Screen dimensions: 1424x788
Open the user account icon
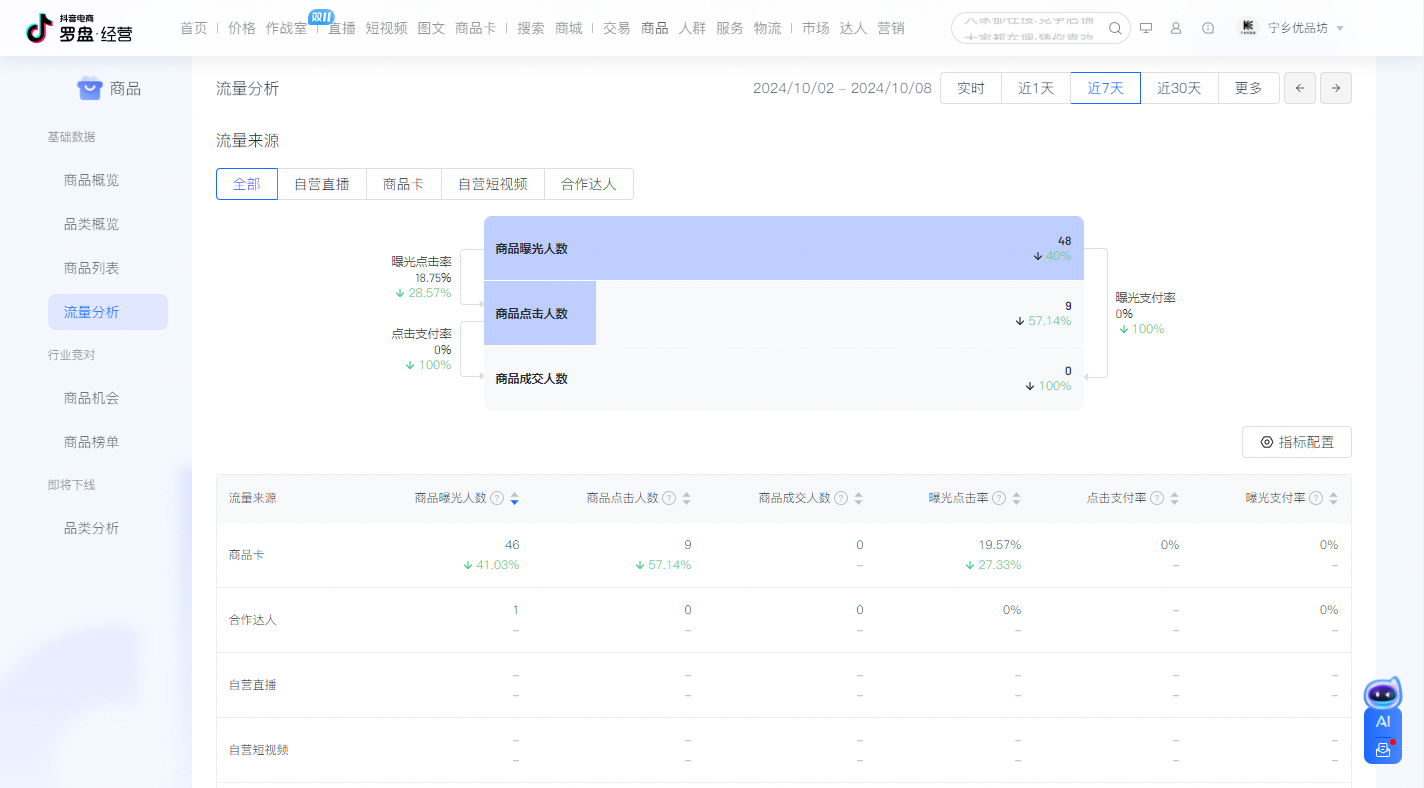(1176, 28)
